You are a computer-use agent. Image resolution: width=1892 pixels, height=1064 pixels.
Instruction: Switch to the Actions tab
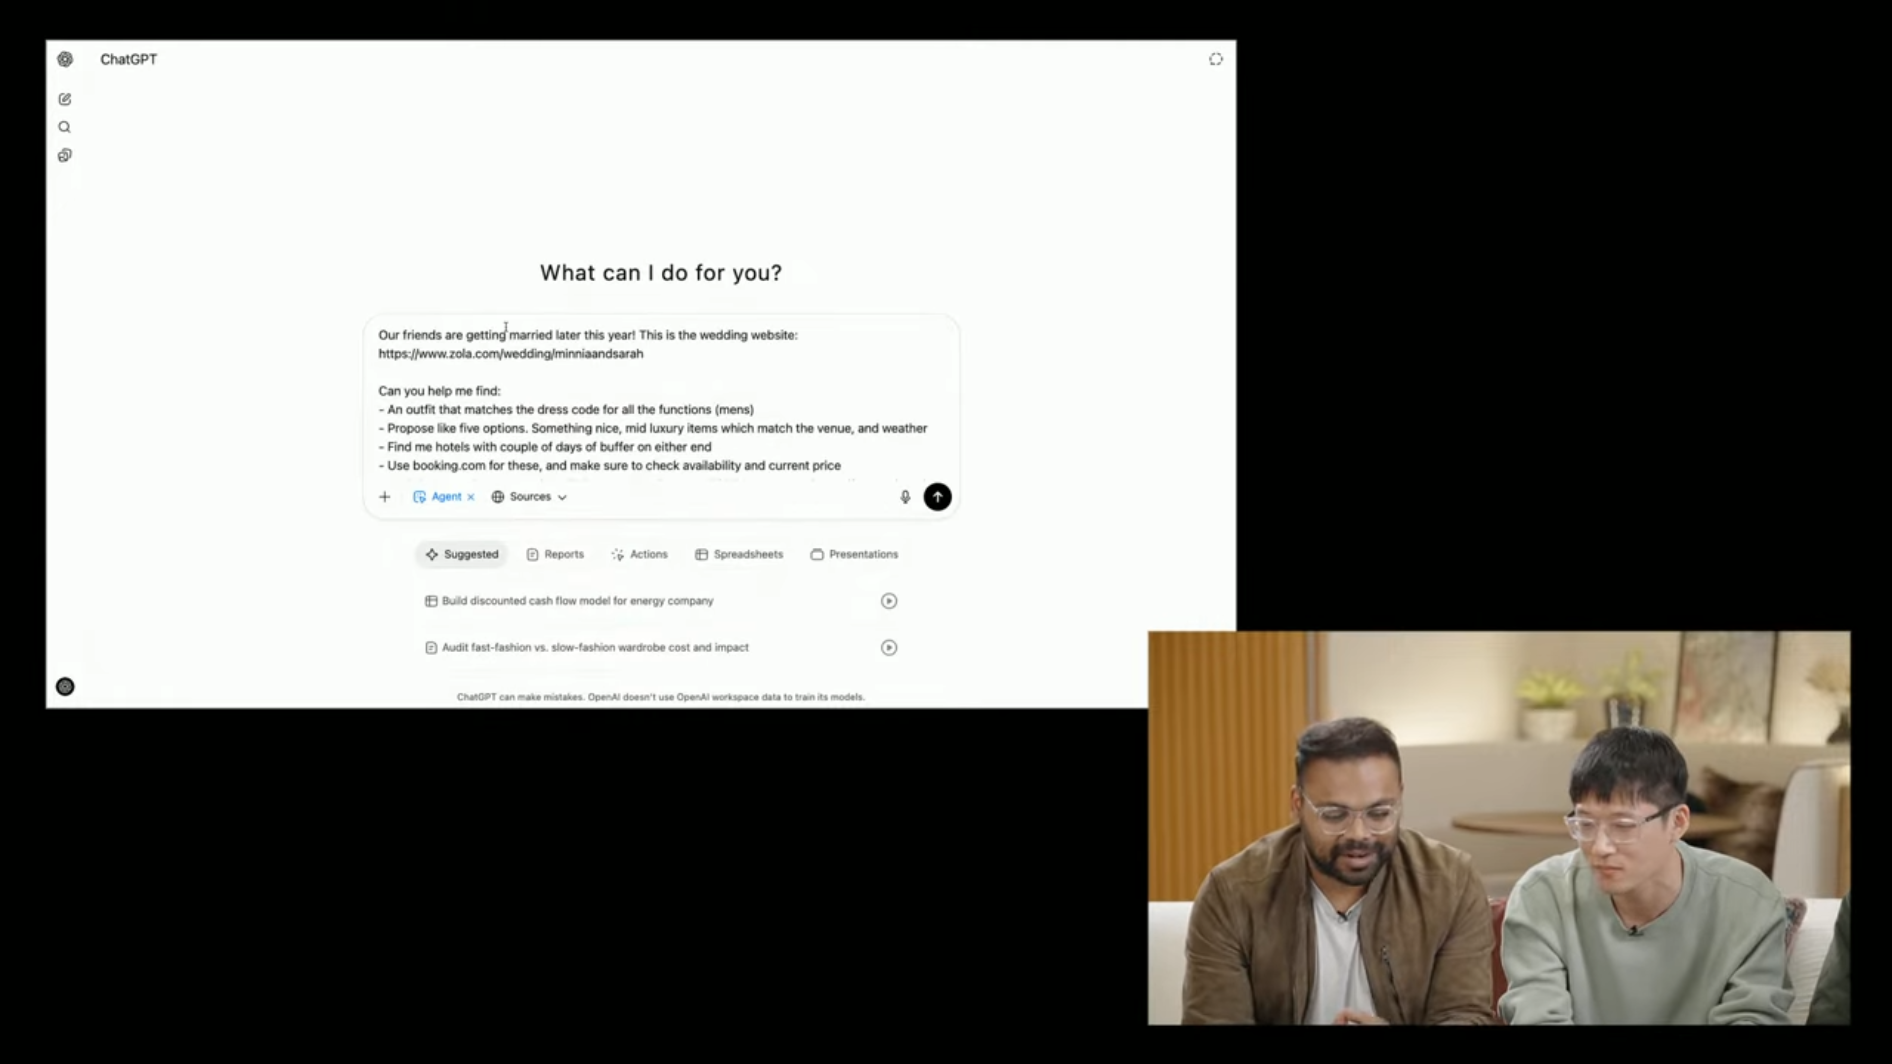639,554
